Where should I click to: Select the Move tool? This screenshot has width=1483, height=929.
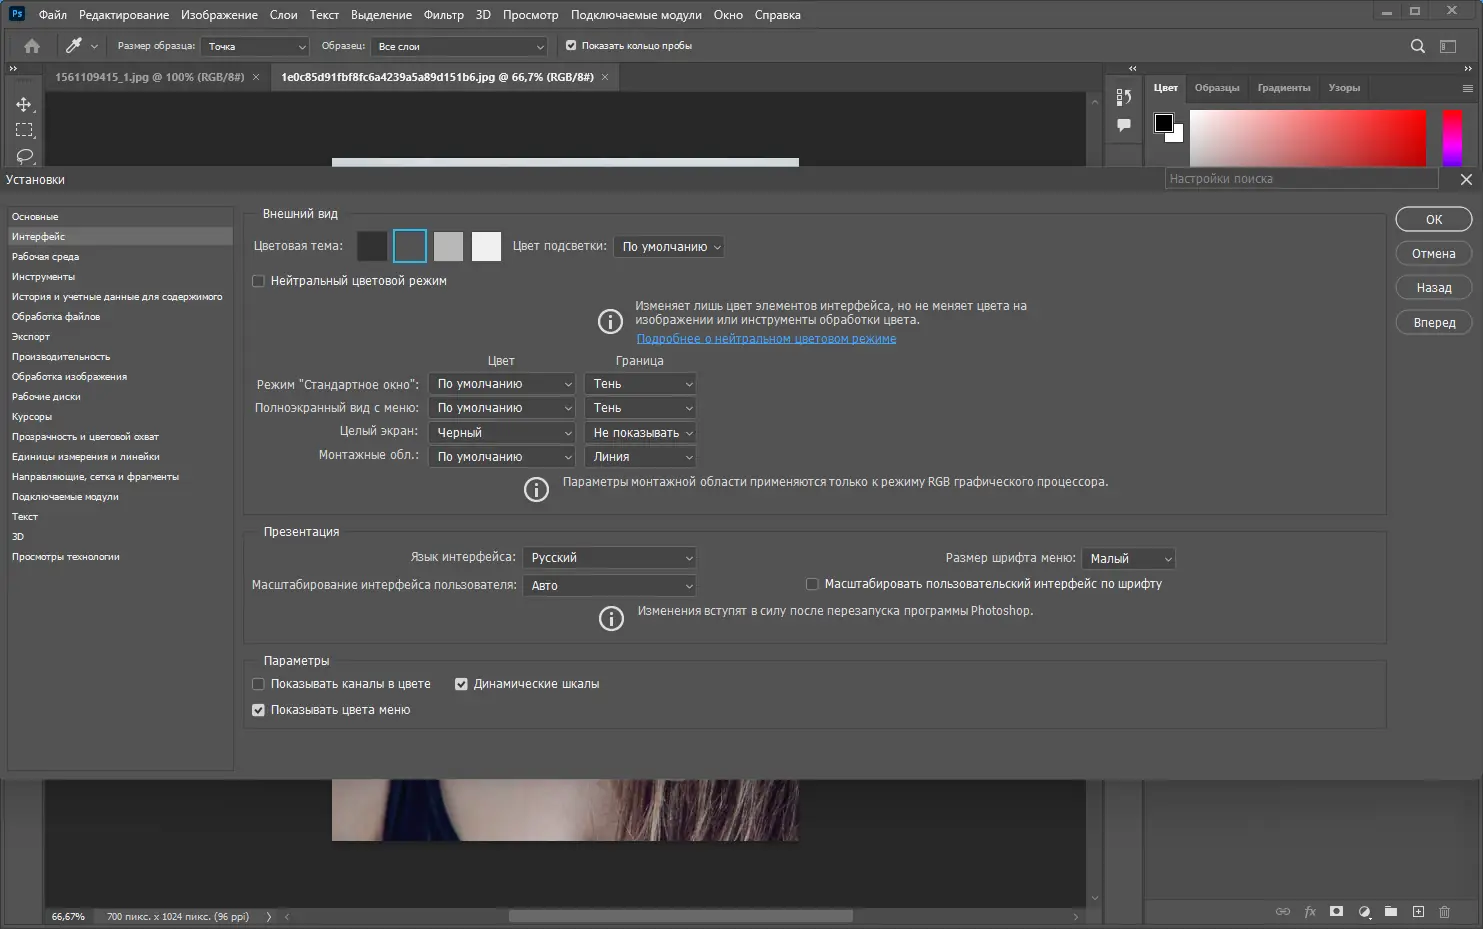(23, 103)
